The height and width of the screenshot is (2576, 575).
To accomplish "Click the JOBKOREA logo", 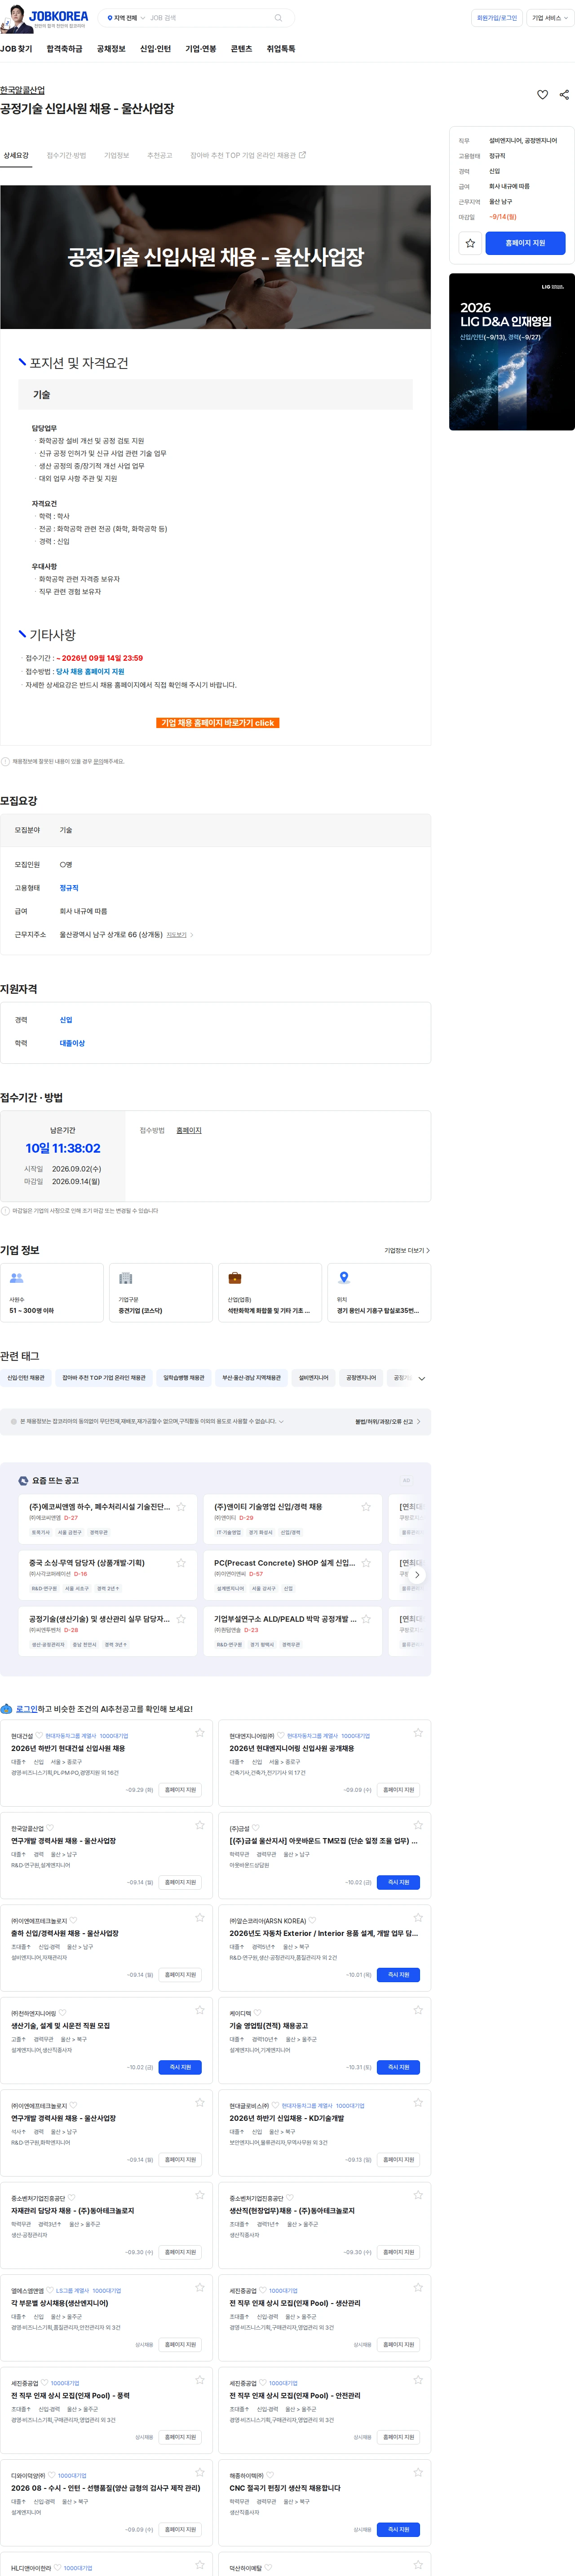I will click(x=58, y=17).
